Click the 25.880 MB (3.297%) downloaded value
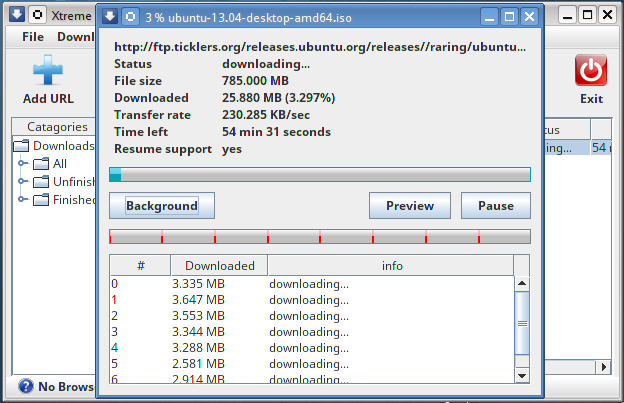The width and height of the screenshot is (624, 403). pyautogui.click(x=279, y=98)
